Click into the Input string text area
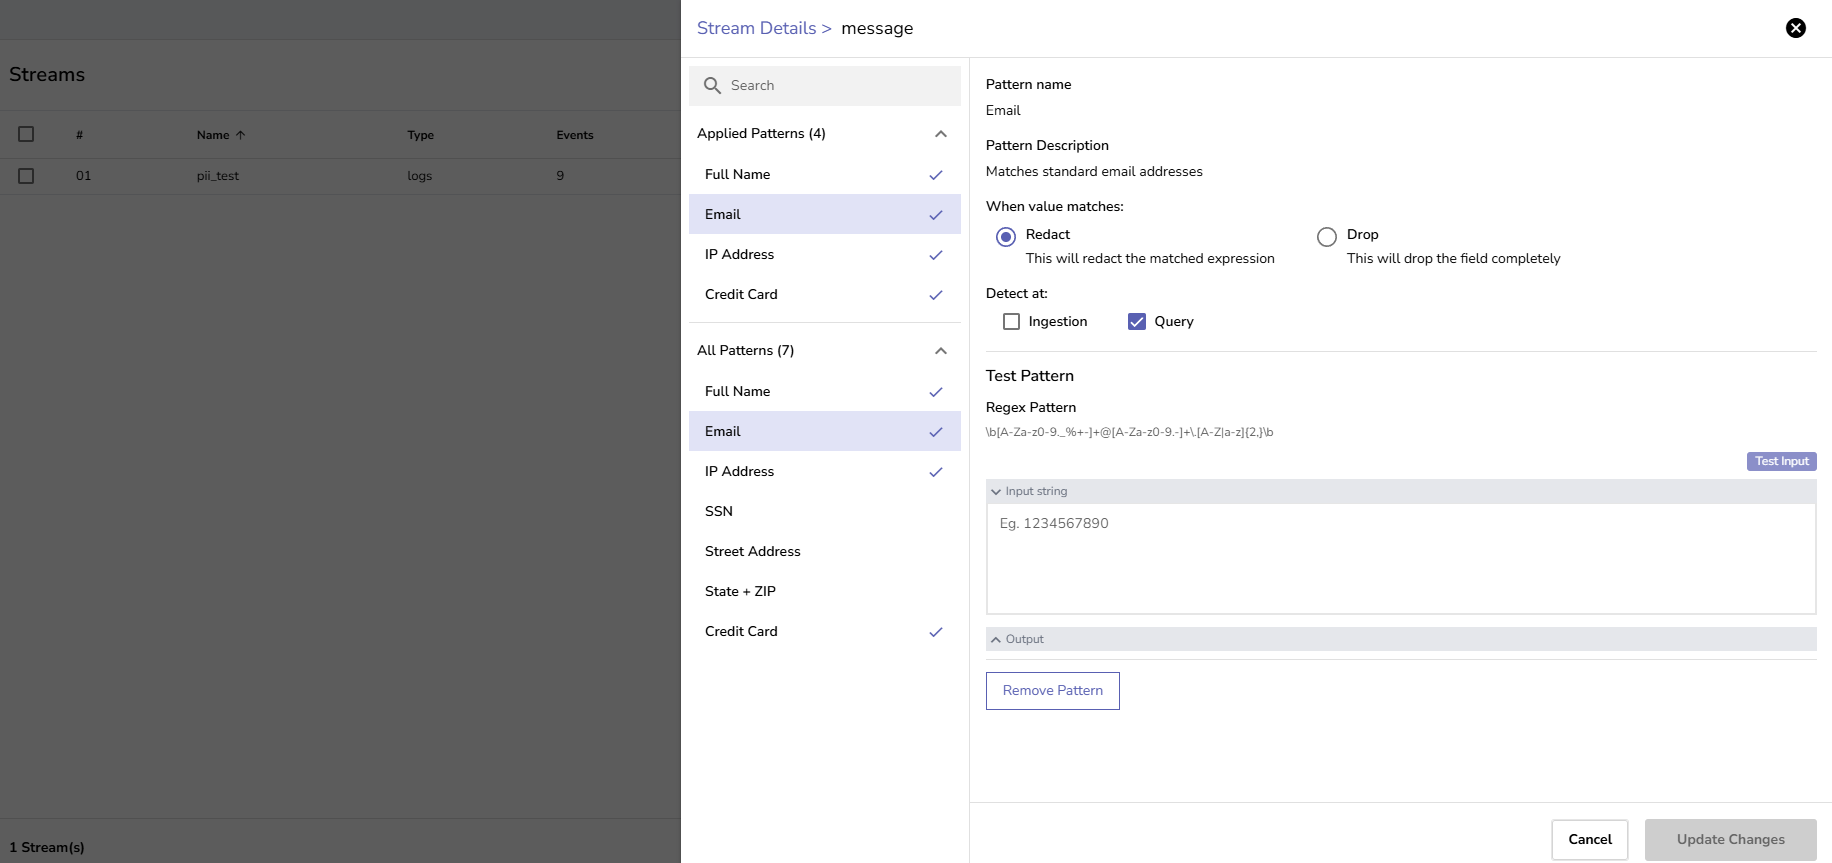 pyautogui.click(x=1400, y=558)
